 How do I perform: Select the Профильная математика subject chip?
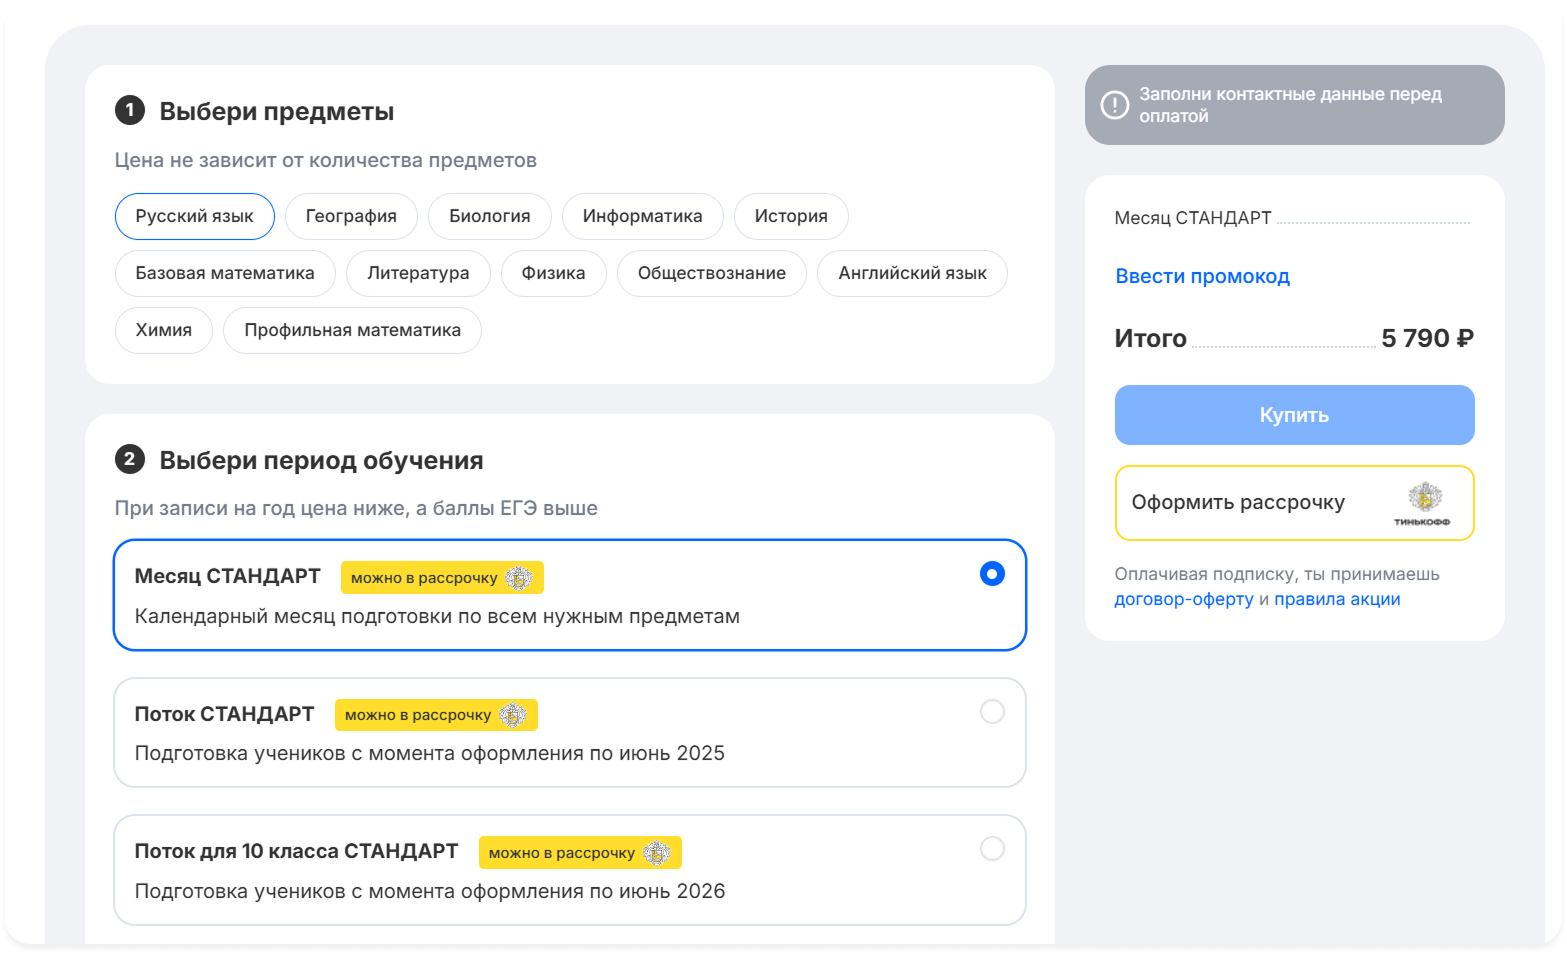coord(352,330)
